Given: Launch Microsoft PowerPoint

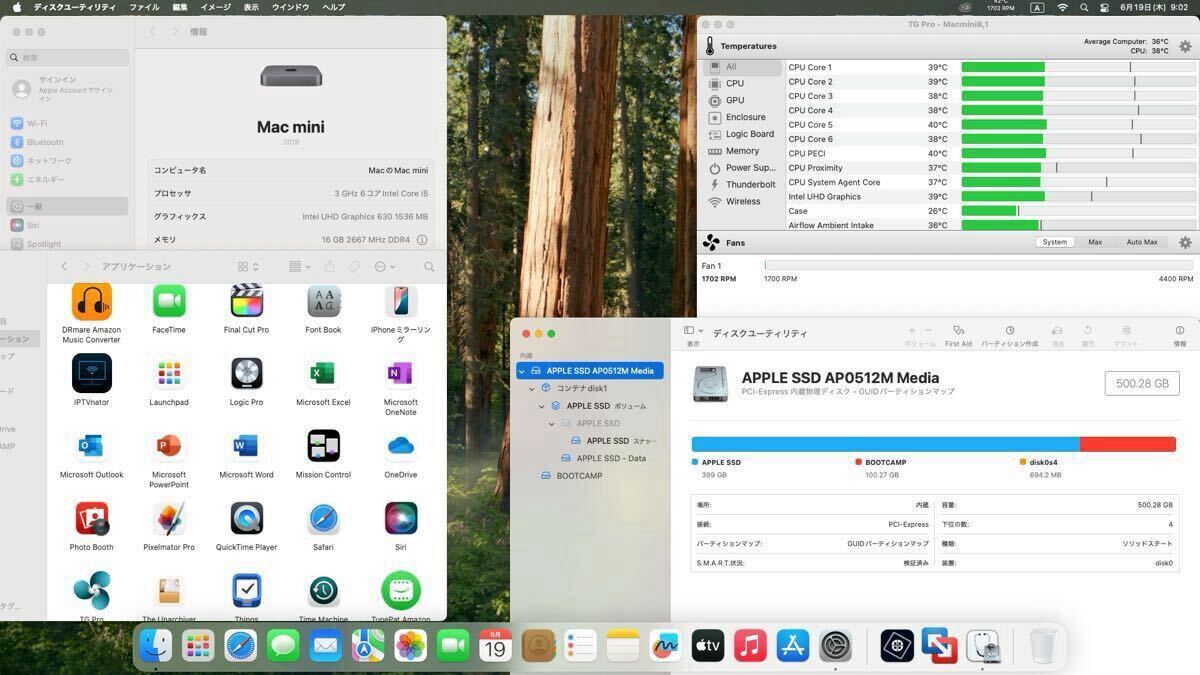Looking at the screenshot, I should point(169,446).
